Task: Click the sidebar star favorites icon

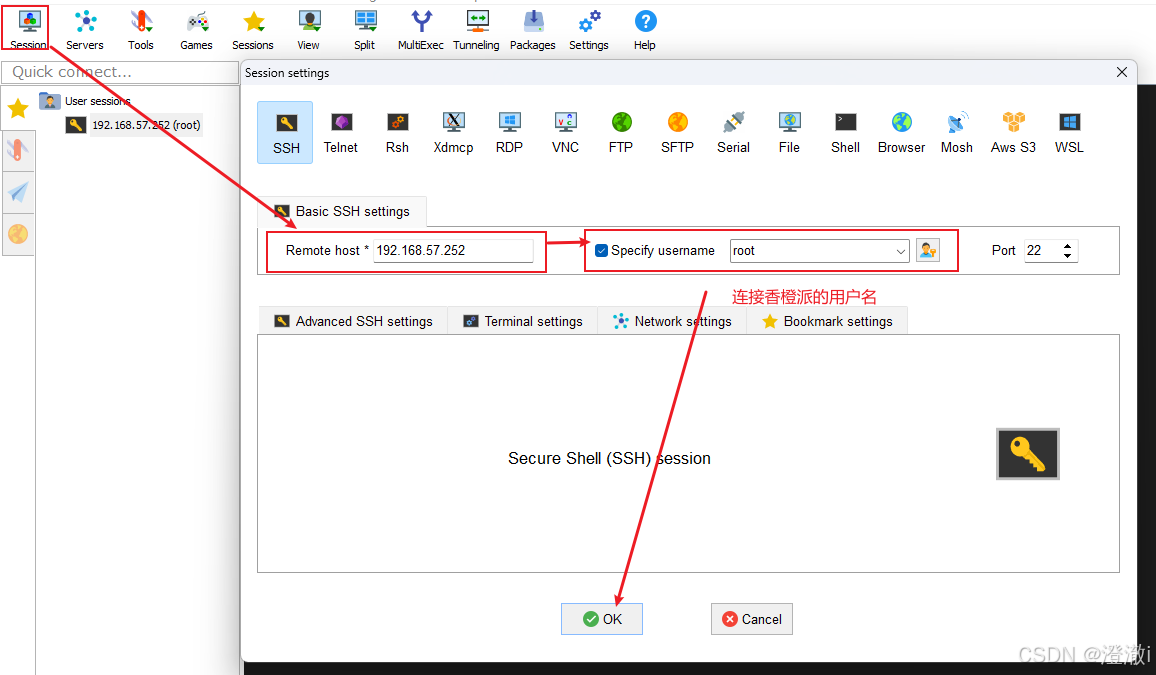Action: [18, 109]
